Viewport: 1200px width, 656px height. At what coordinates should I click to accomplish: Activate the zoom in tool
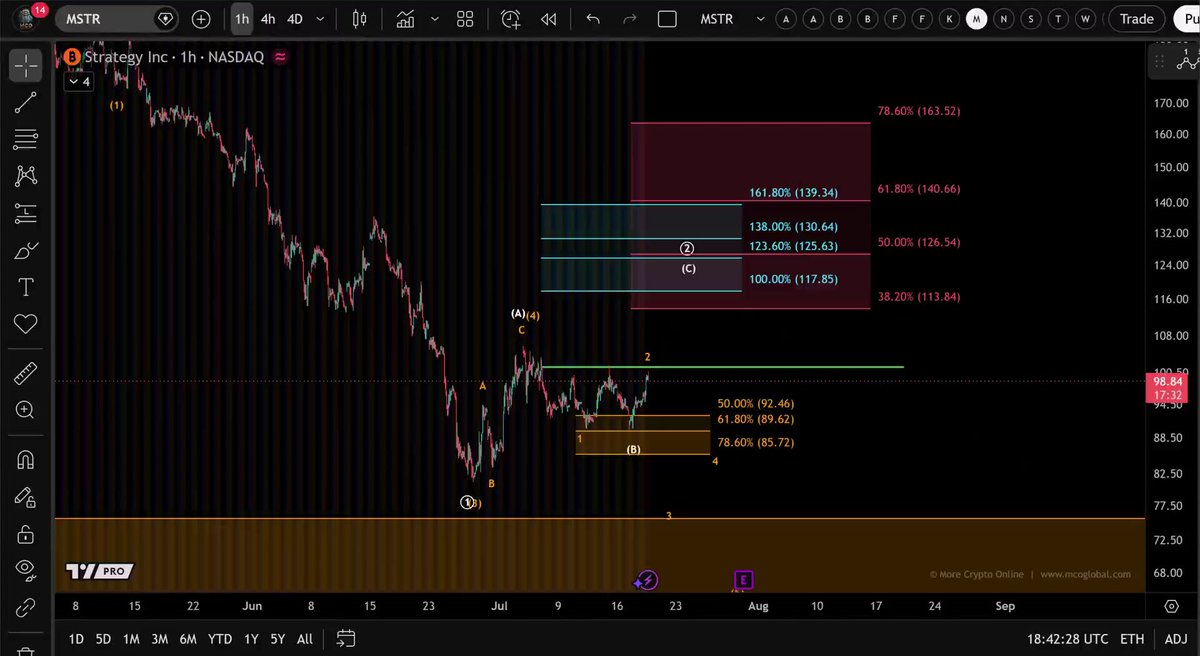[26, 410]
